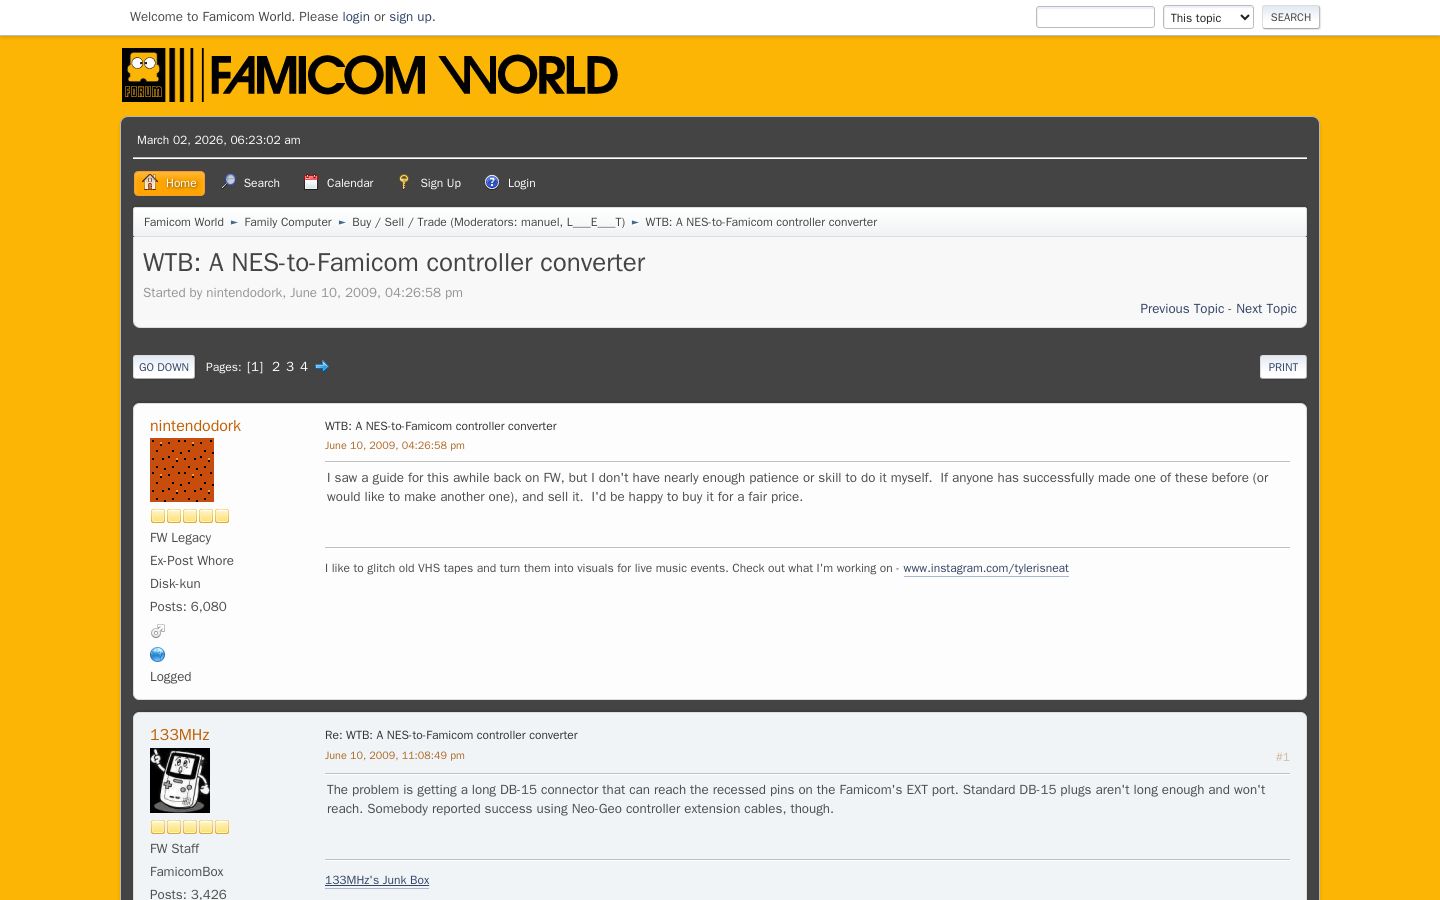The height and width of the screenshot is (900, 1440).
Task: Go to page 2 of the topic
Action: (276, 367)
